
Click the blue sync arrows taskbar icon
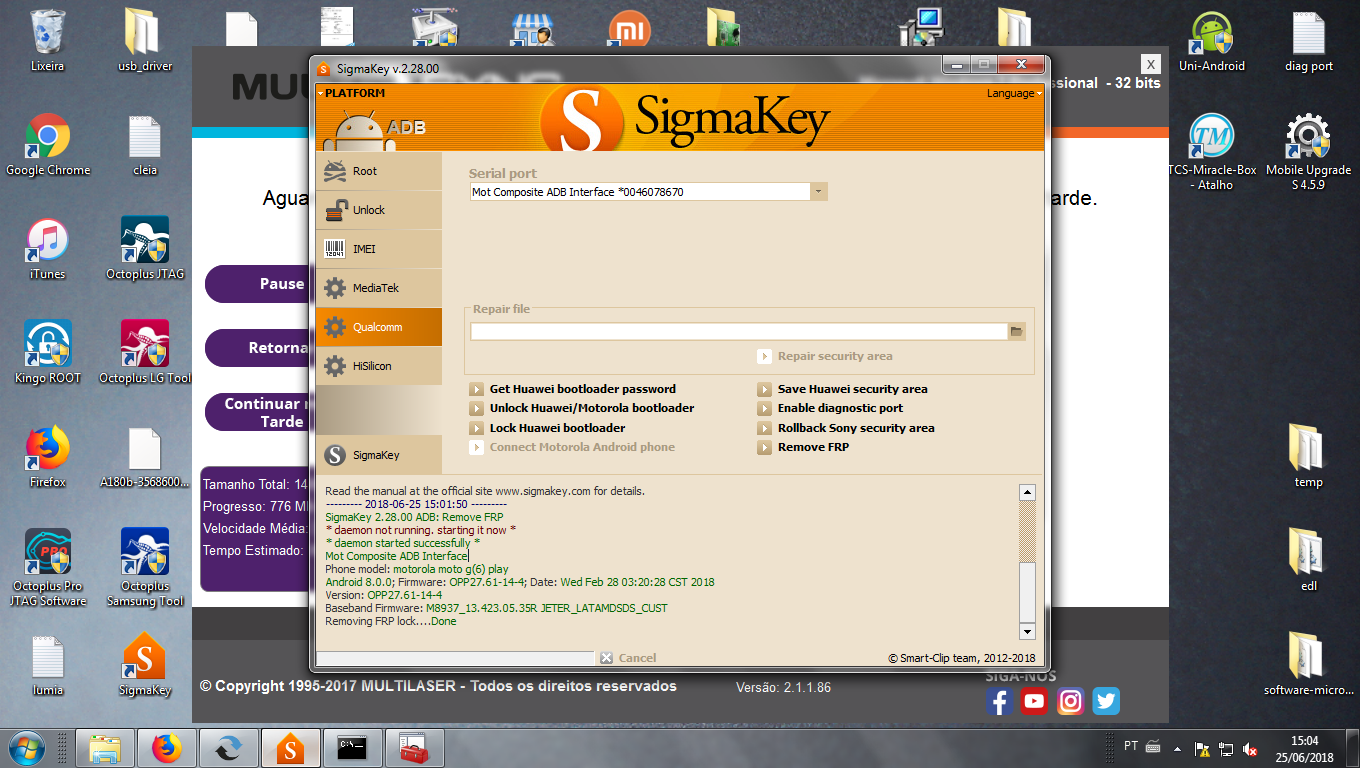[229, 748]
